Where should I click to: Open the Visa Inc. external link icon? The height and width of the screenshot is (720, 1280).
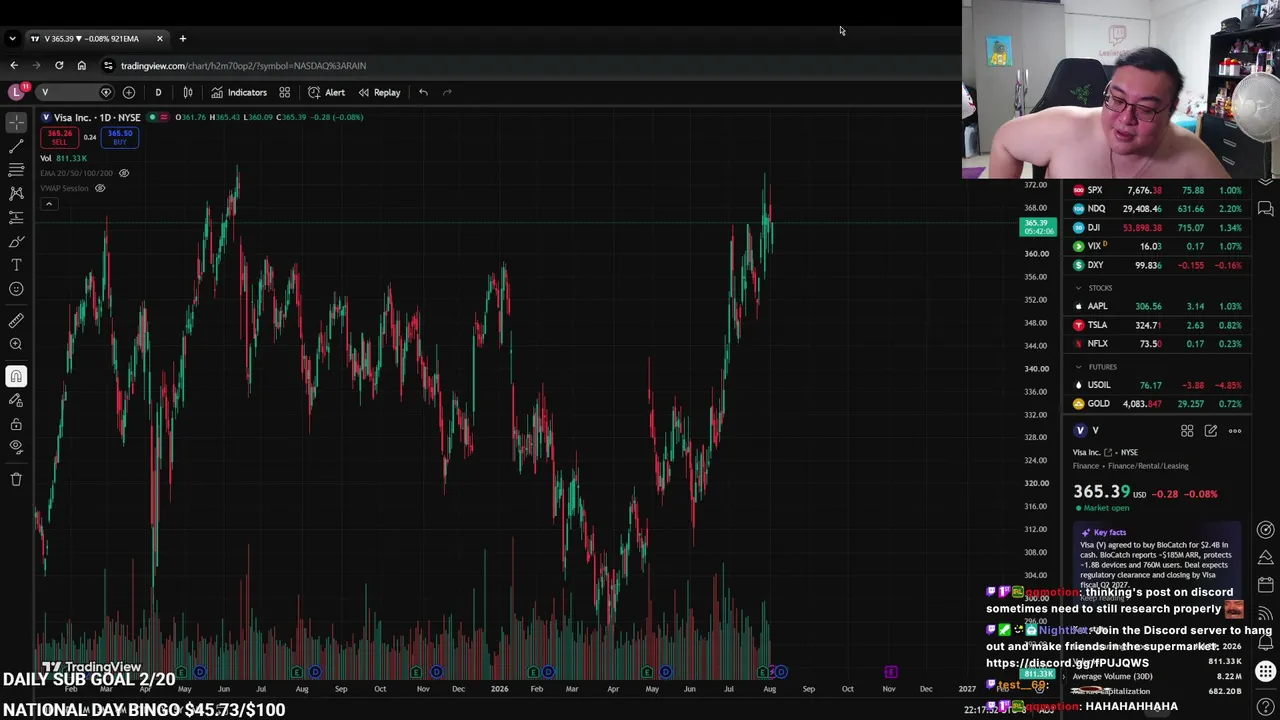(x=1108, y=452)
